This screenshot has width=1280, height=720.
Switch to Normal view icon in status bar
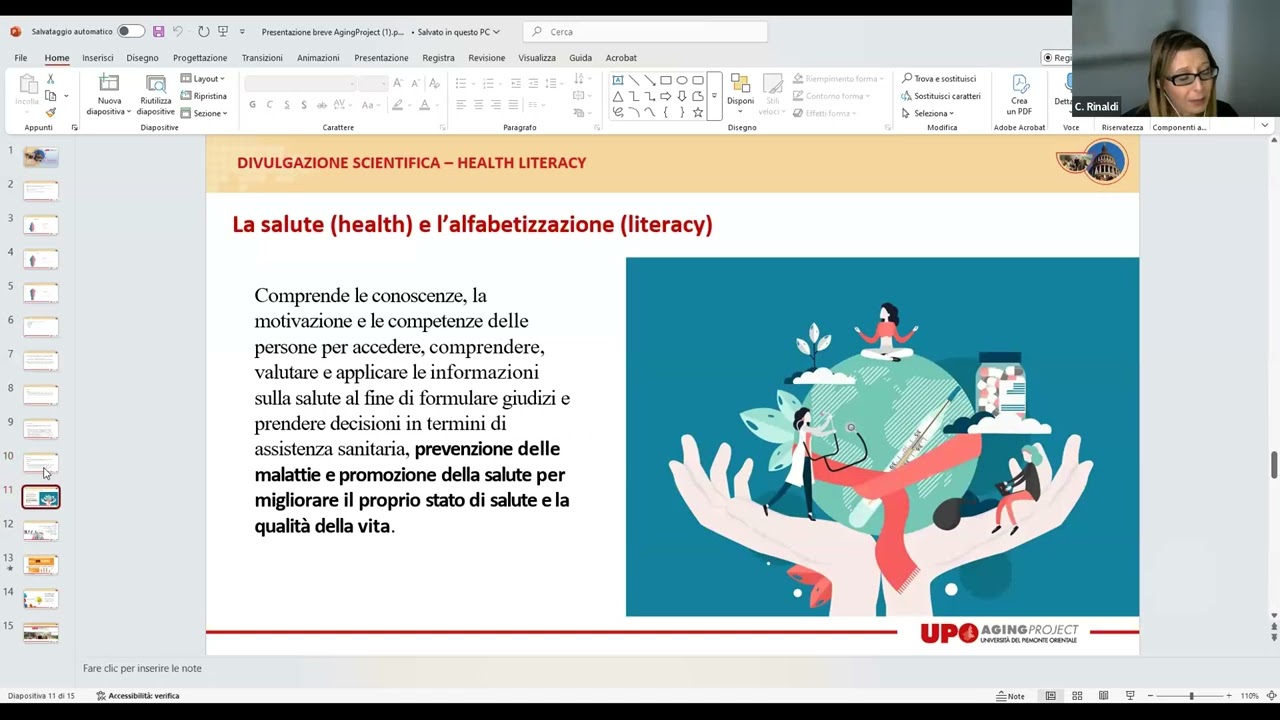click(x=1050, y=696)
